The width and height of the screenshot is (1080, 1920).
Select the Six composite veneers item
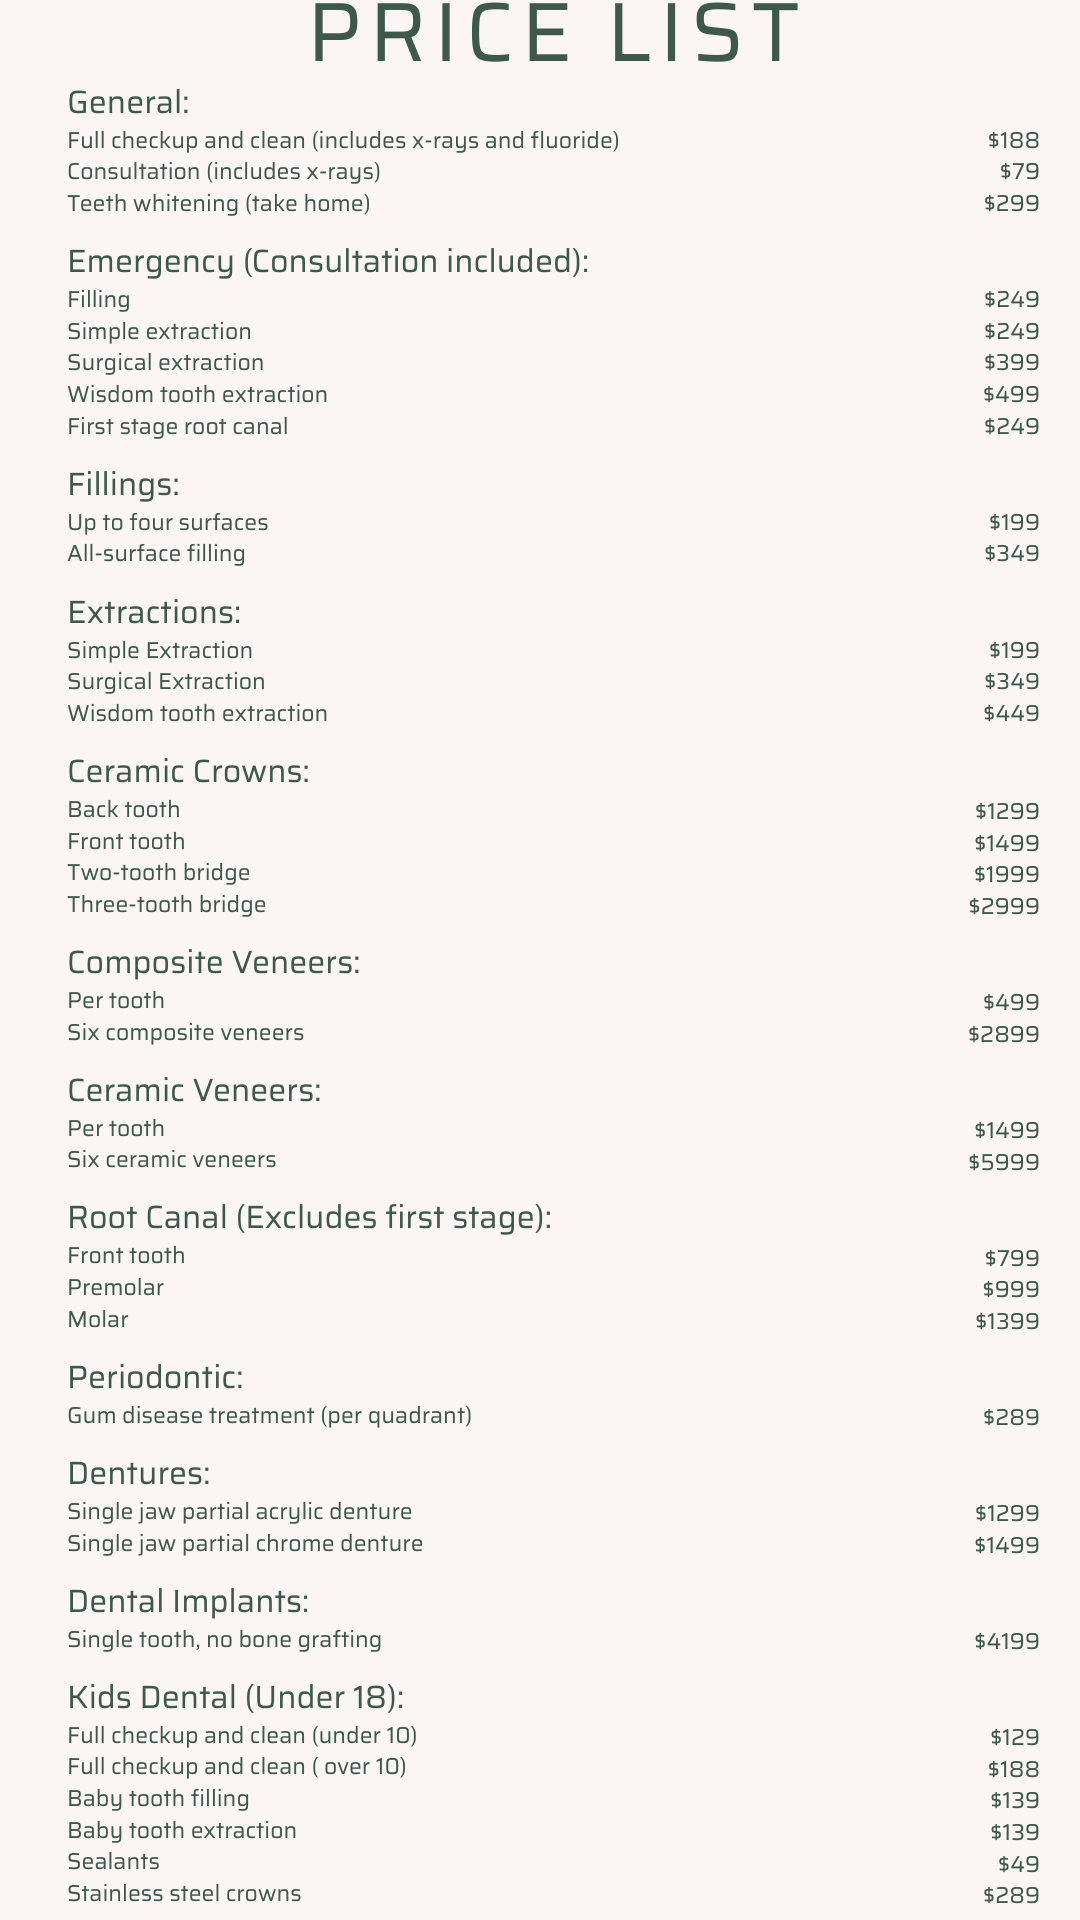186,1033
